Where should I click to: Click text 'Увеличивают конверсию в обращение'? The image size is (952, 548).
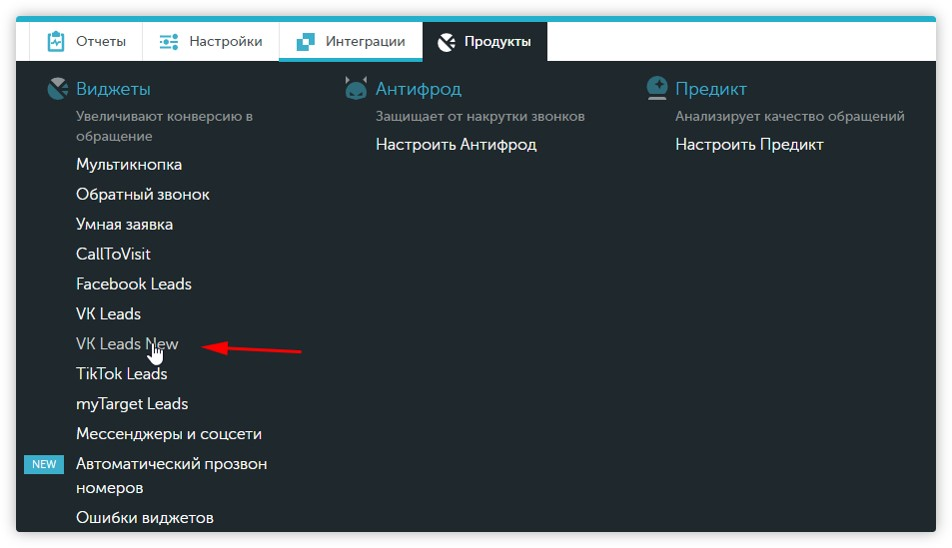pyautogui.click(x=164, y=126)
